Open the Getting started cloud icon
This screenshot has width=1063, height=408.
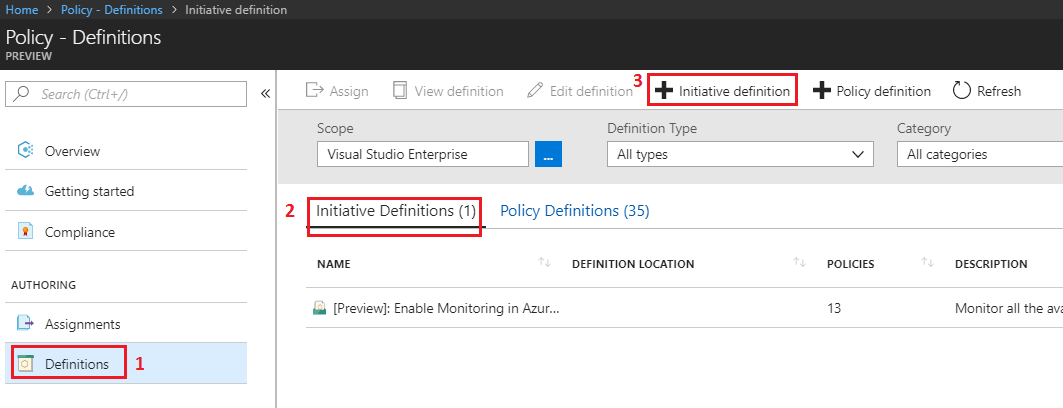click(25, 191)
